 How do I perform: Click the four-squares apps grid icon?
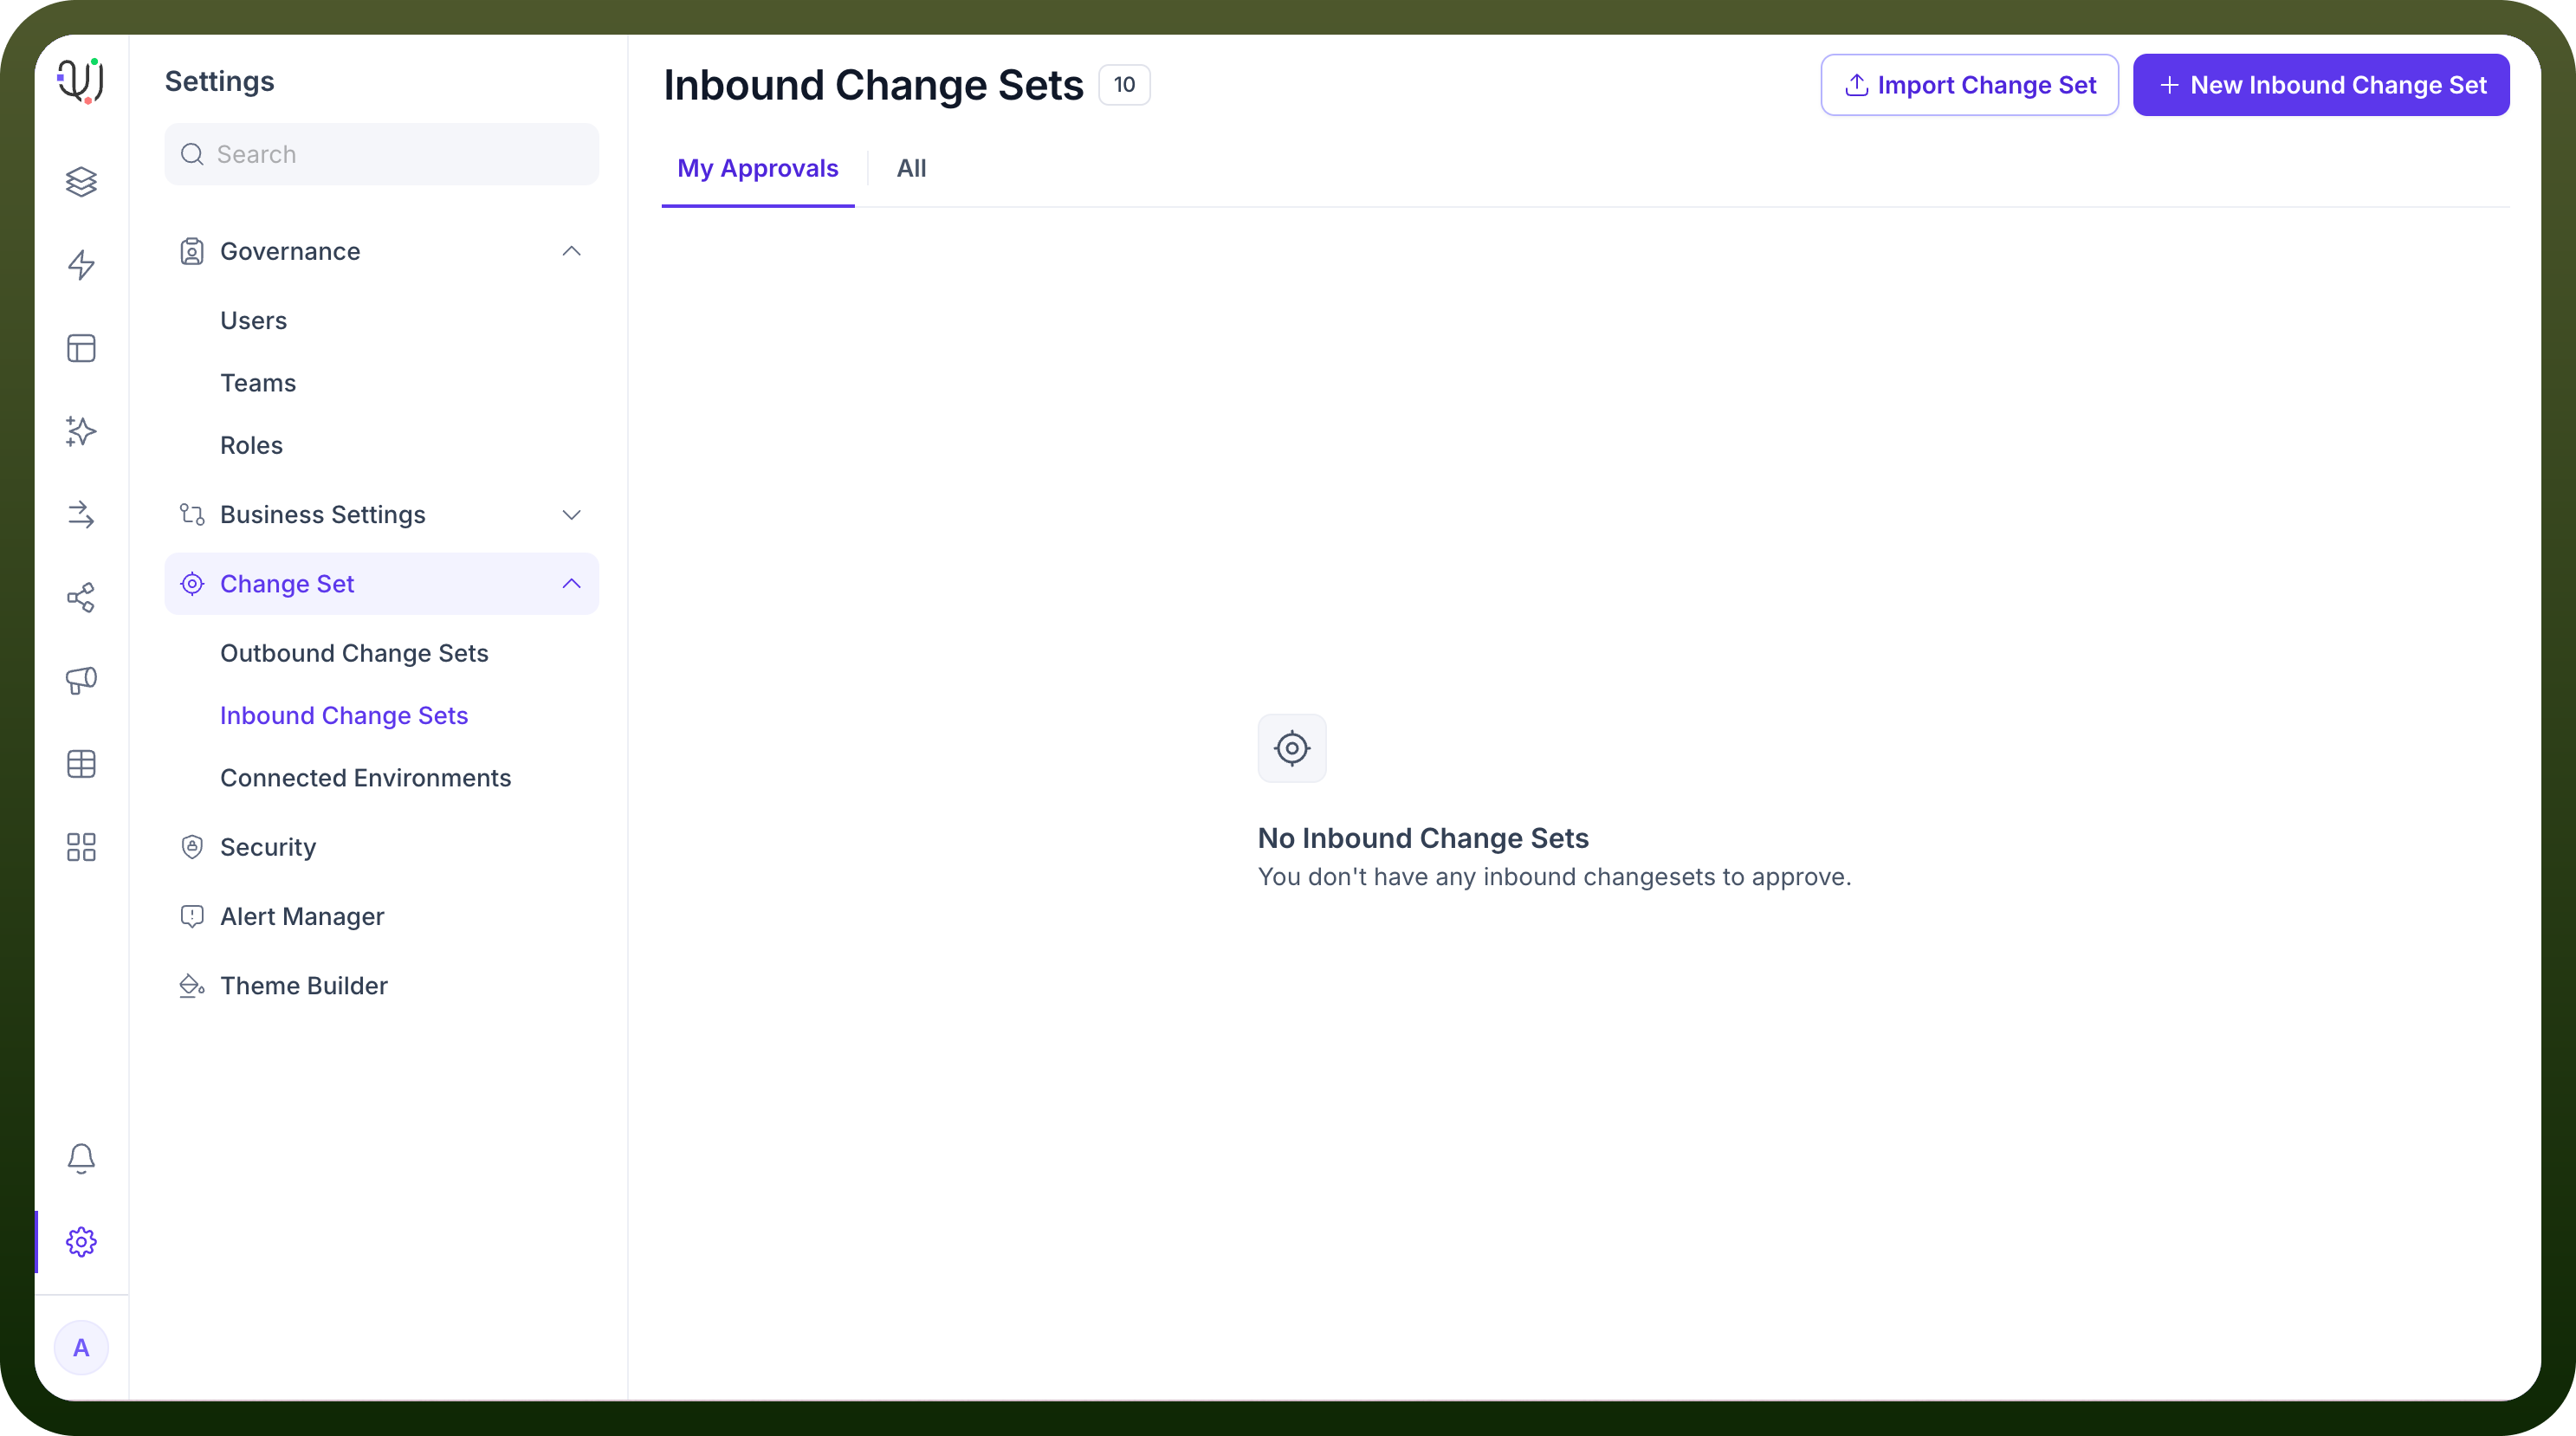click(81, 847)
